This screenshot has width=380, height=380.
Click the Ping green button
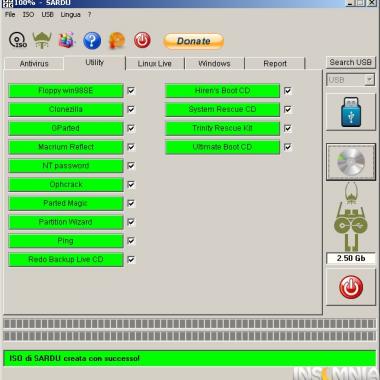point(66,241)
